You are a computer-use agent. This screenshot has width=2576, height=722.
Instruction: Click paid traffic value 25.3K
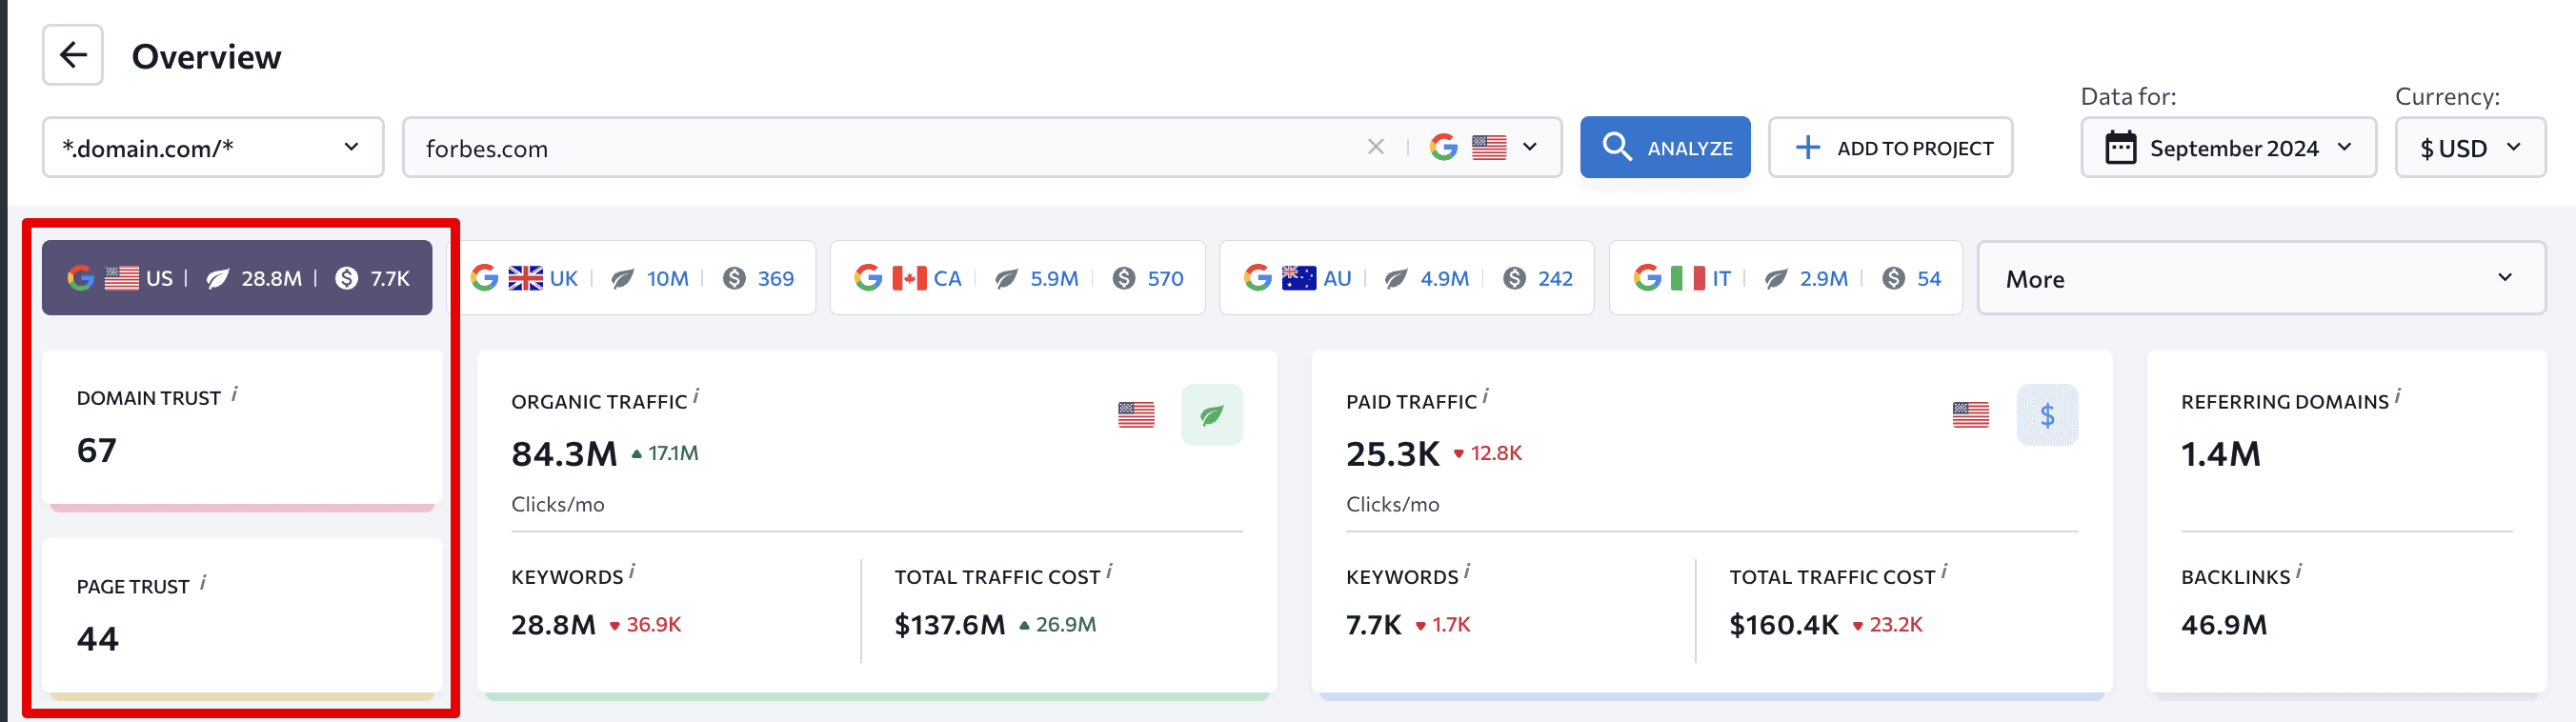tap(1393, 454)
